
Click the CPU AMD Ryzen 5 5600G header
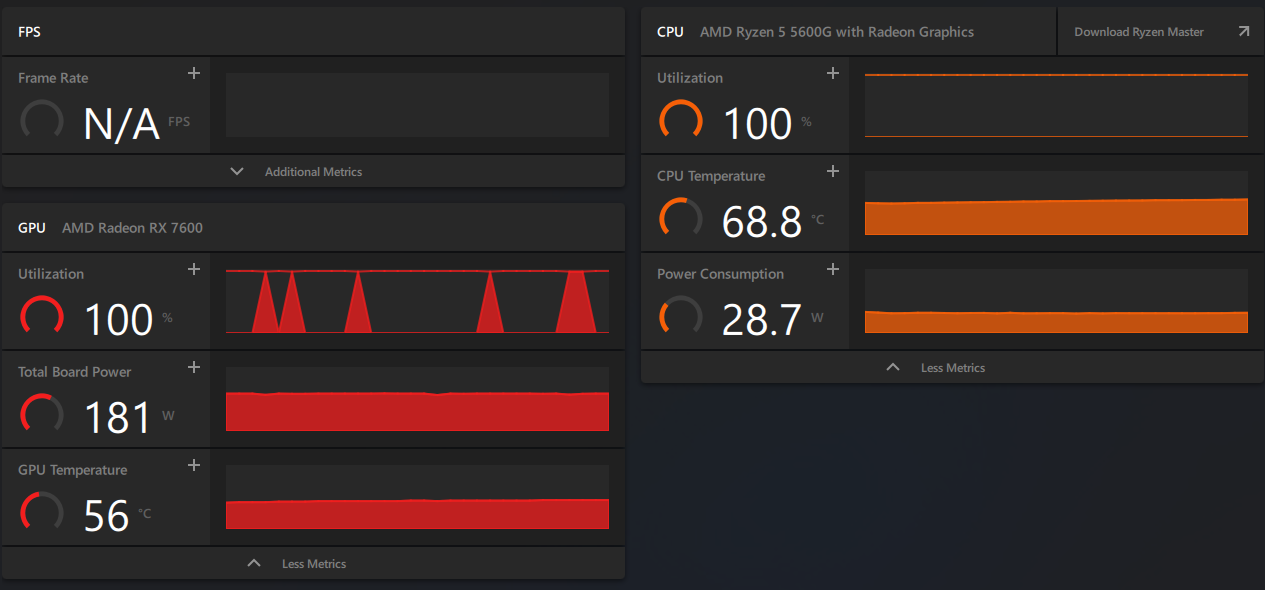pyautogui.click(x=848, y=32)
